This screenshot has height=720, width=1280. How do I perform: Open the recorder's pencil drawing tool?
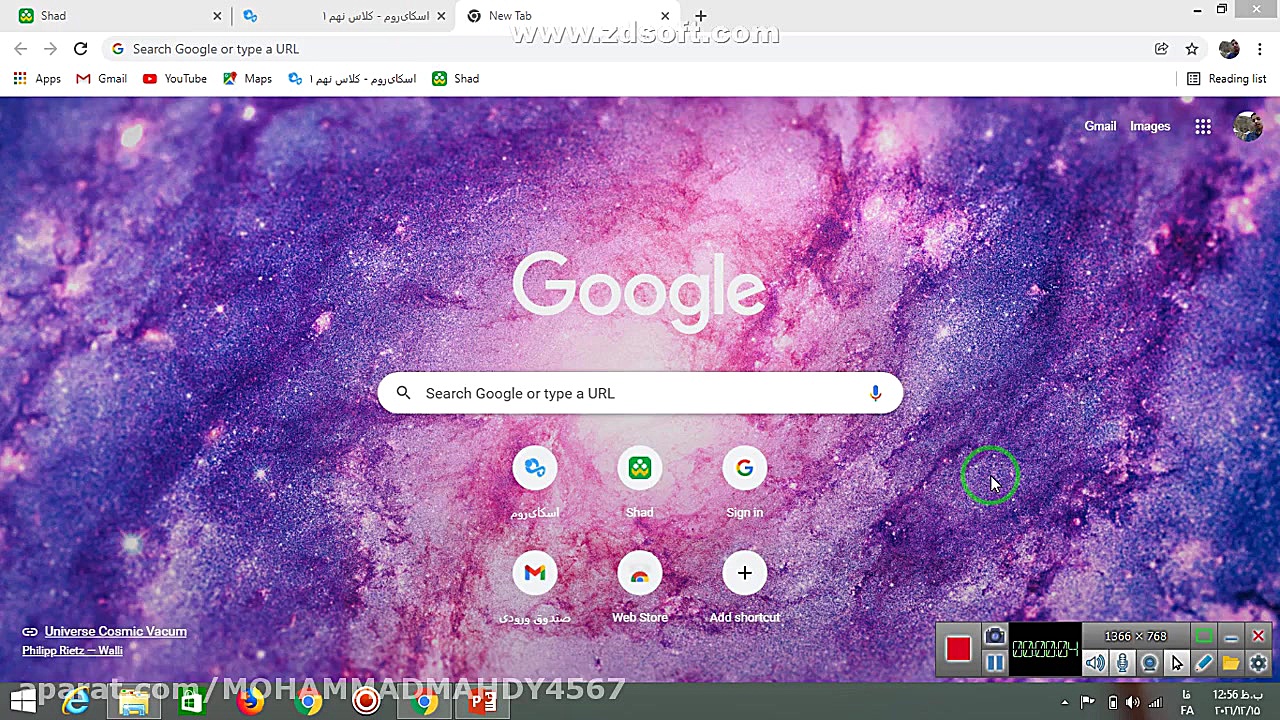[x=1204, y=663]
